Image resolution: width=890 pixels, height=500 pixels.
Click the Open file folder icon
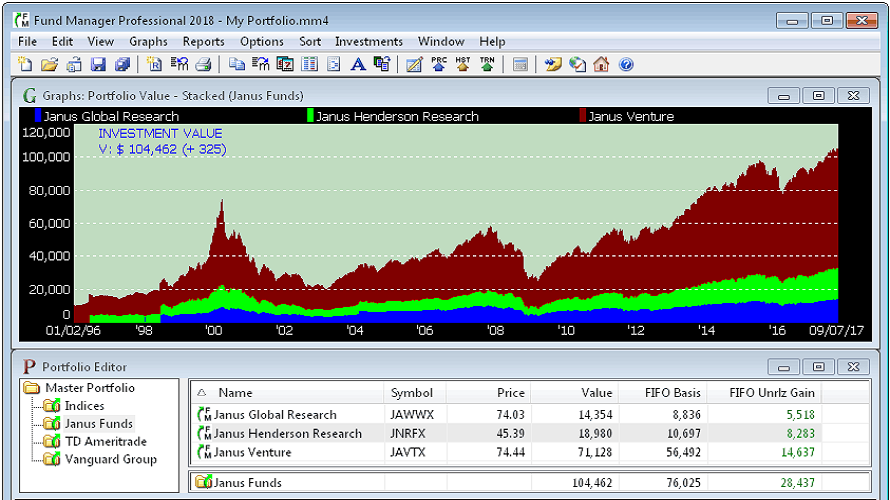(49, 65)
